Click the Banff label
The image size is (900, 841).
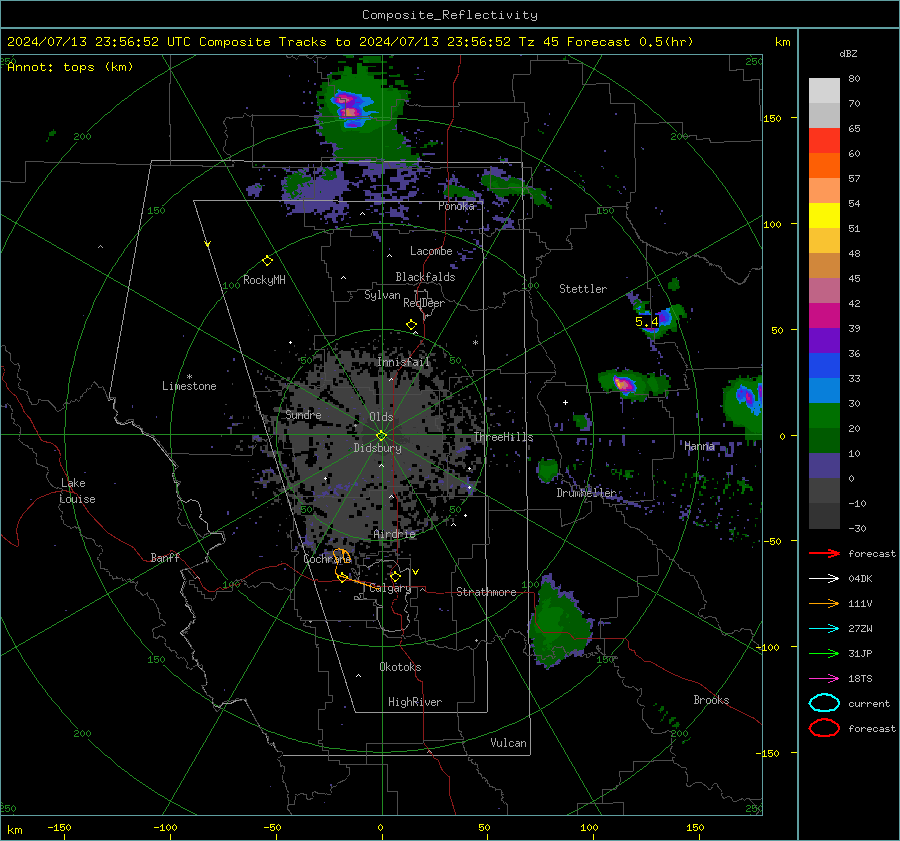click(x=165, y=557)
